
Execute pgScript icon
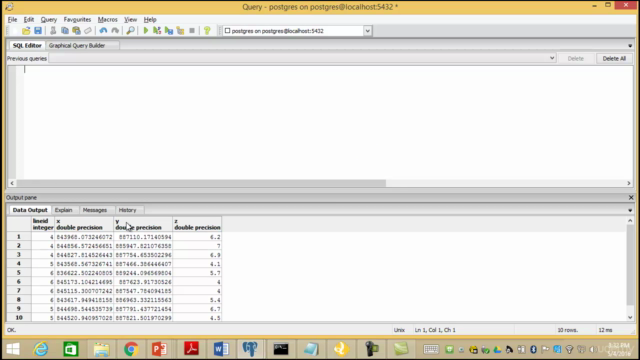coord(157,31)
